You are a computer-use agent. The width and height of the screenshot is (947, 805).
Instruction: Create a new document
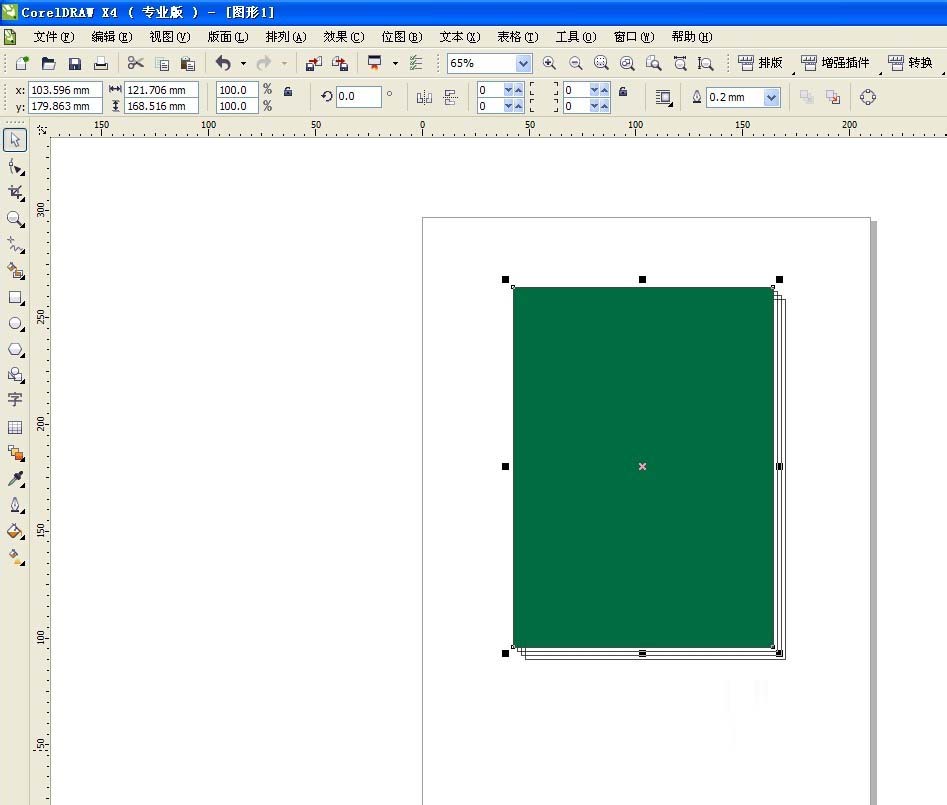click(x=22, y=63)
